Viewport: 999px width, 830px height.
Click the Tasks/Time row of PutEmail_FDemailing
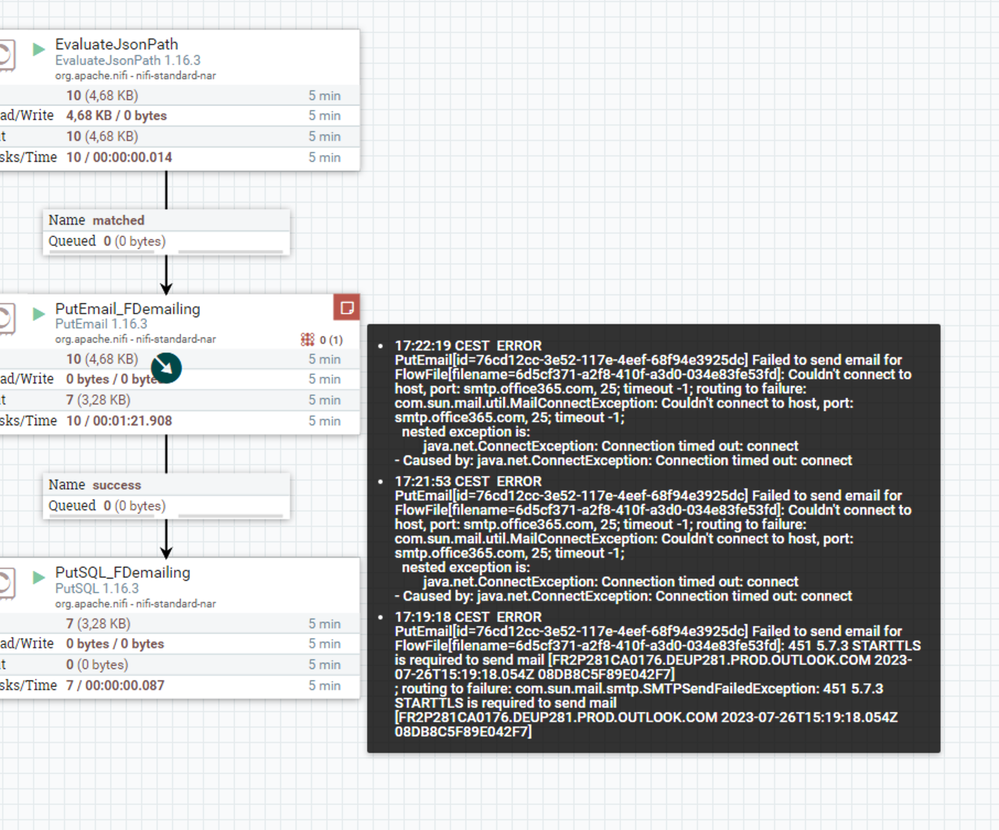tap(180, 421)
